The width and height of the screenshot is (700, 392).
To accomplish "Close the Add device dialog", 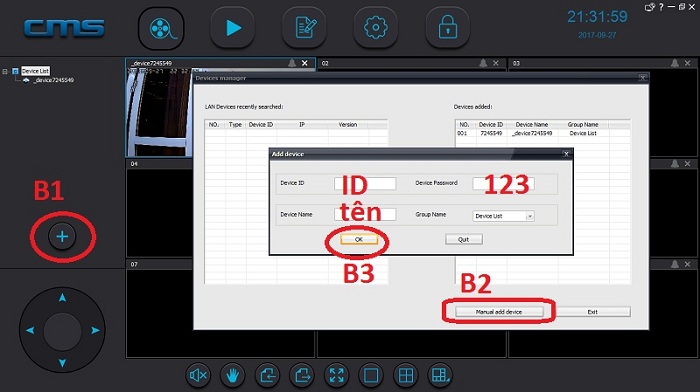I will tap(566, 154).
